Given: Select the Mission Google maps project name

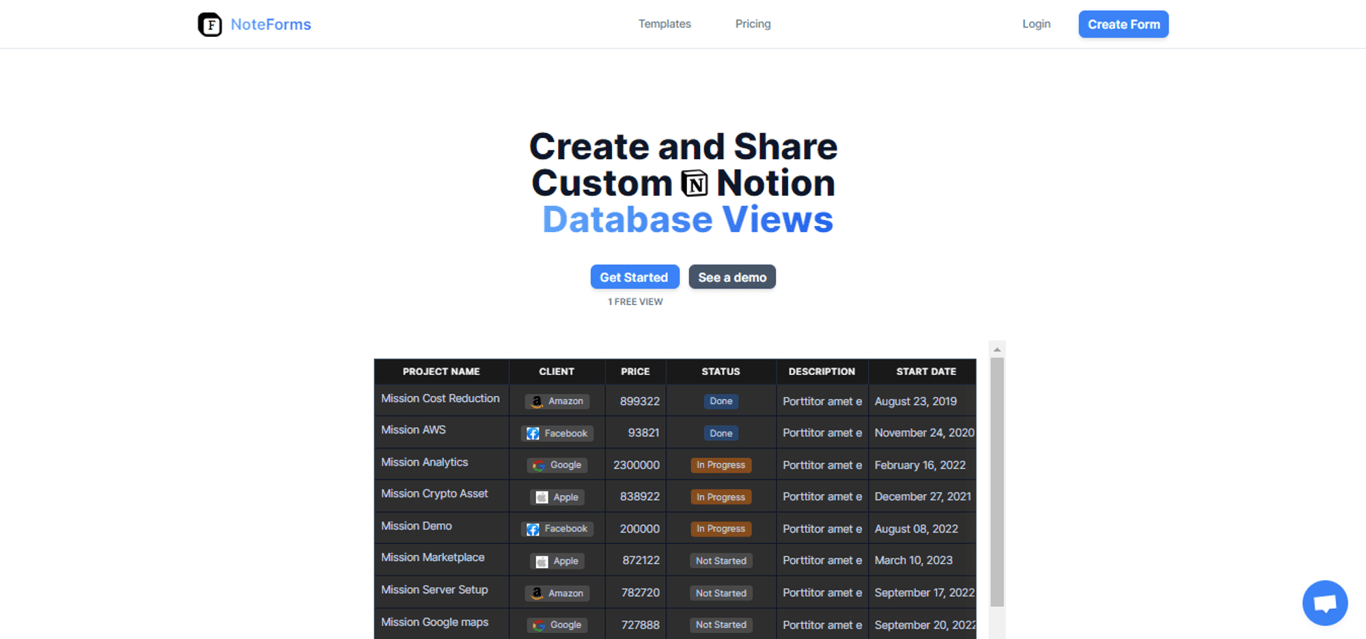Looking at the screenshot, I should pyautogui.click(x=434, y=622).
